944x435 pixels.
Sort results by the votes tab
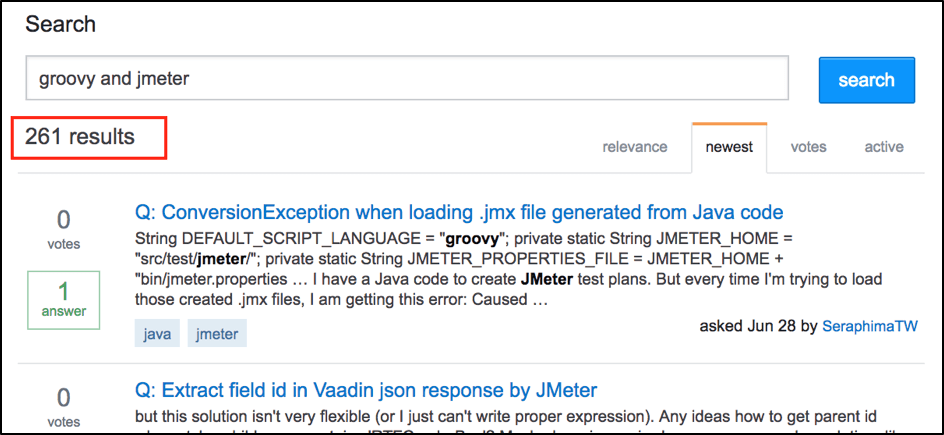[809, 147]
